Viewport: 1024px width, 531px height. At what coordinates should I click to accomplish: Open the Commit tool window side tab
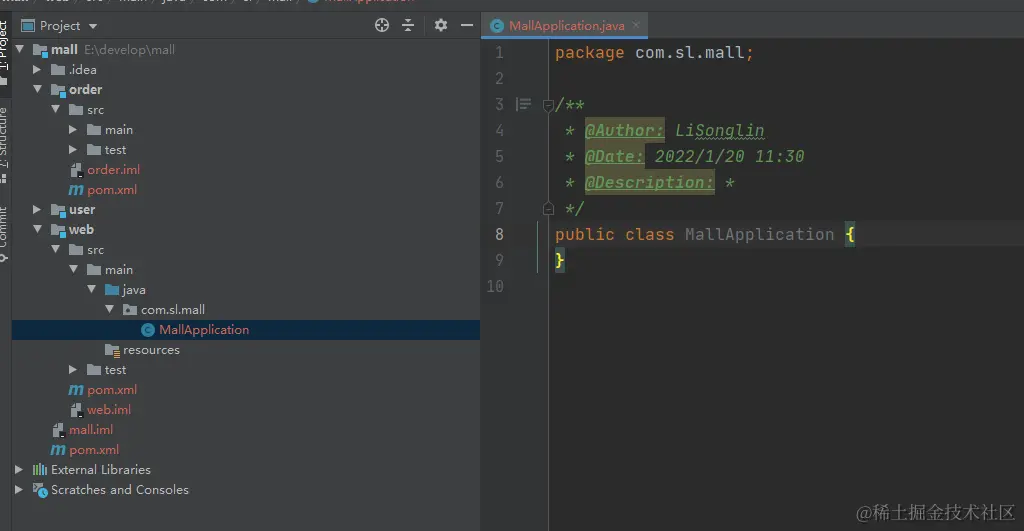(x=4, y=234)
